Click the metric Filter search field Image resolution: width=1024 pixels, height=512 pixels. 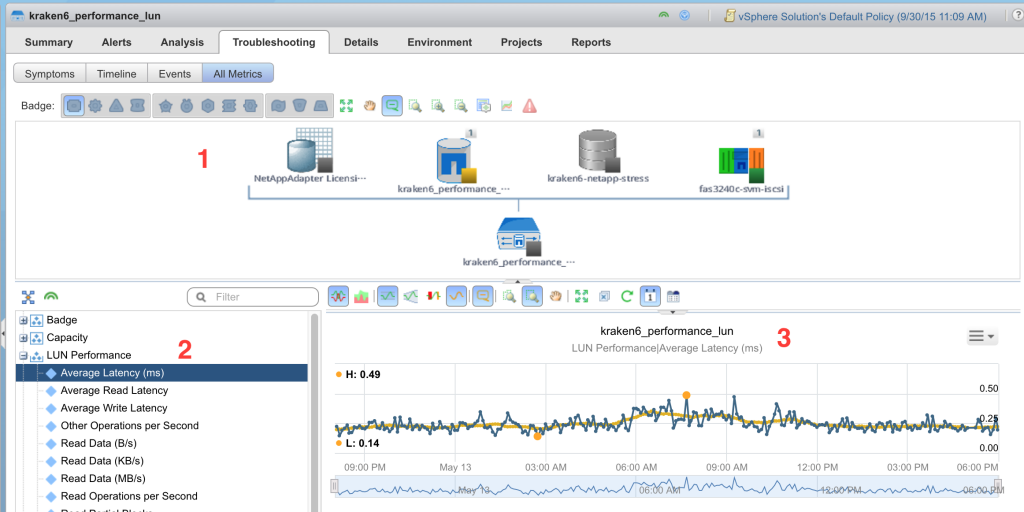(255, 297)
